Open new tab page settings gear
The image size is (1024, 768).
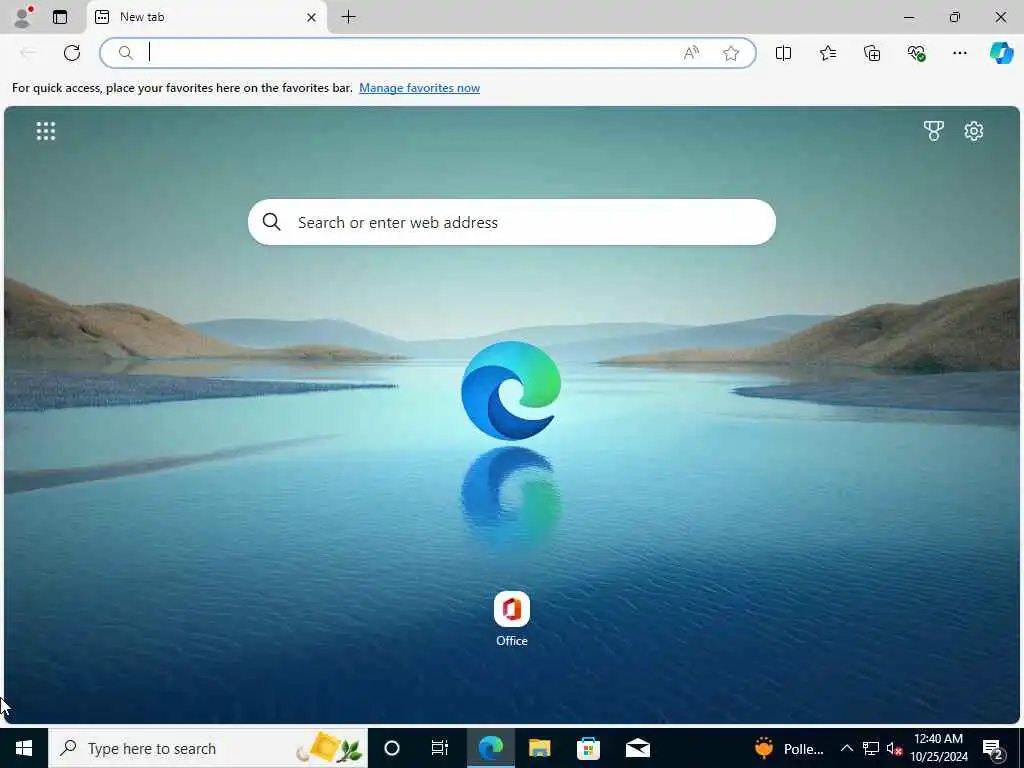pos(974,131)
